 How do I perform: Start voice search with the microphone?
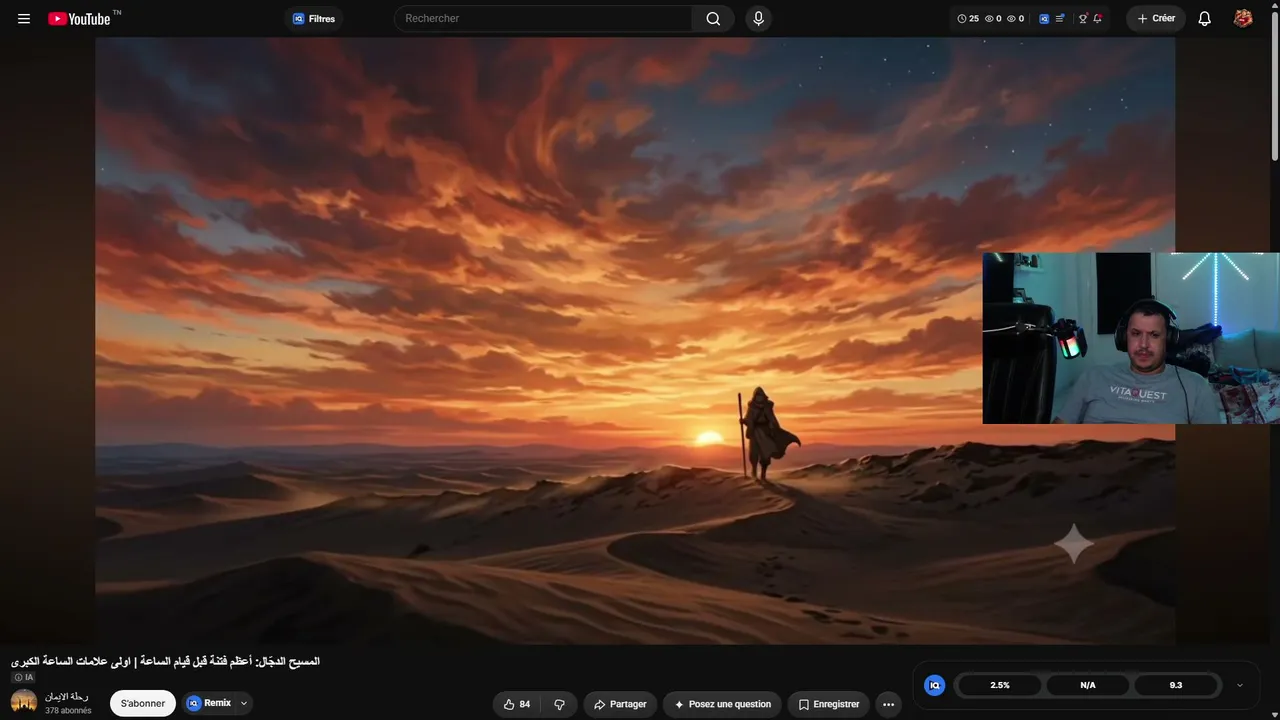[759, 19]
